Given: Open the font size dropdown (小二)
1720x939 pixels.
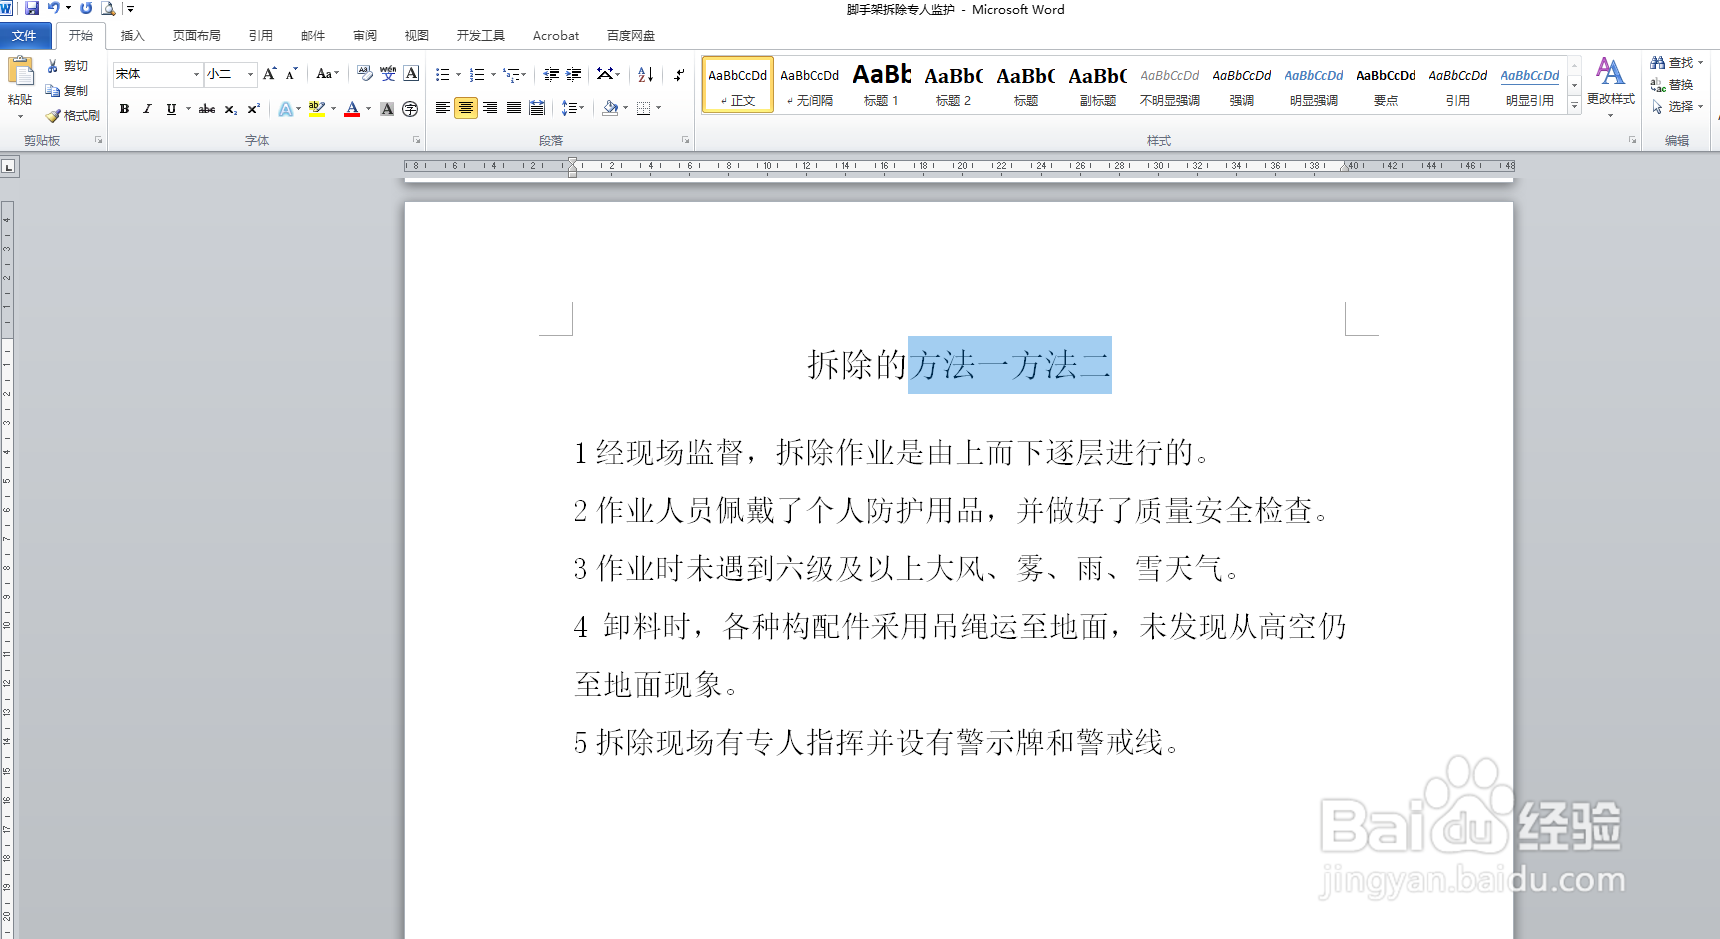Looking at the screenshot, I should [x=250, y=74].
